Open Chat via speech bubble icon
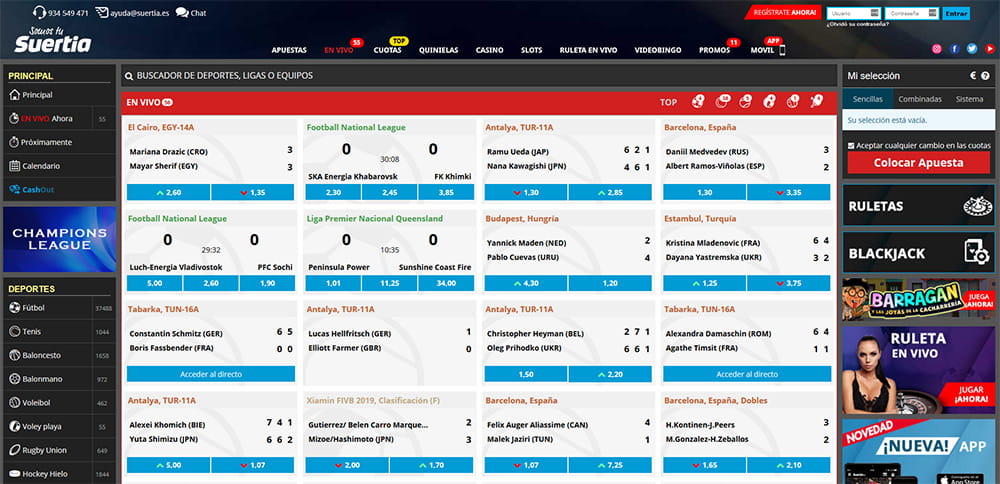This screenshot has width=1000, height=484. pos(182,12)
